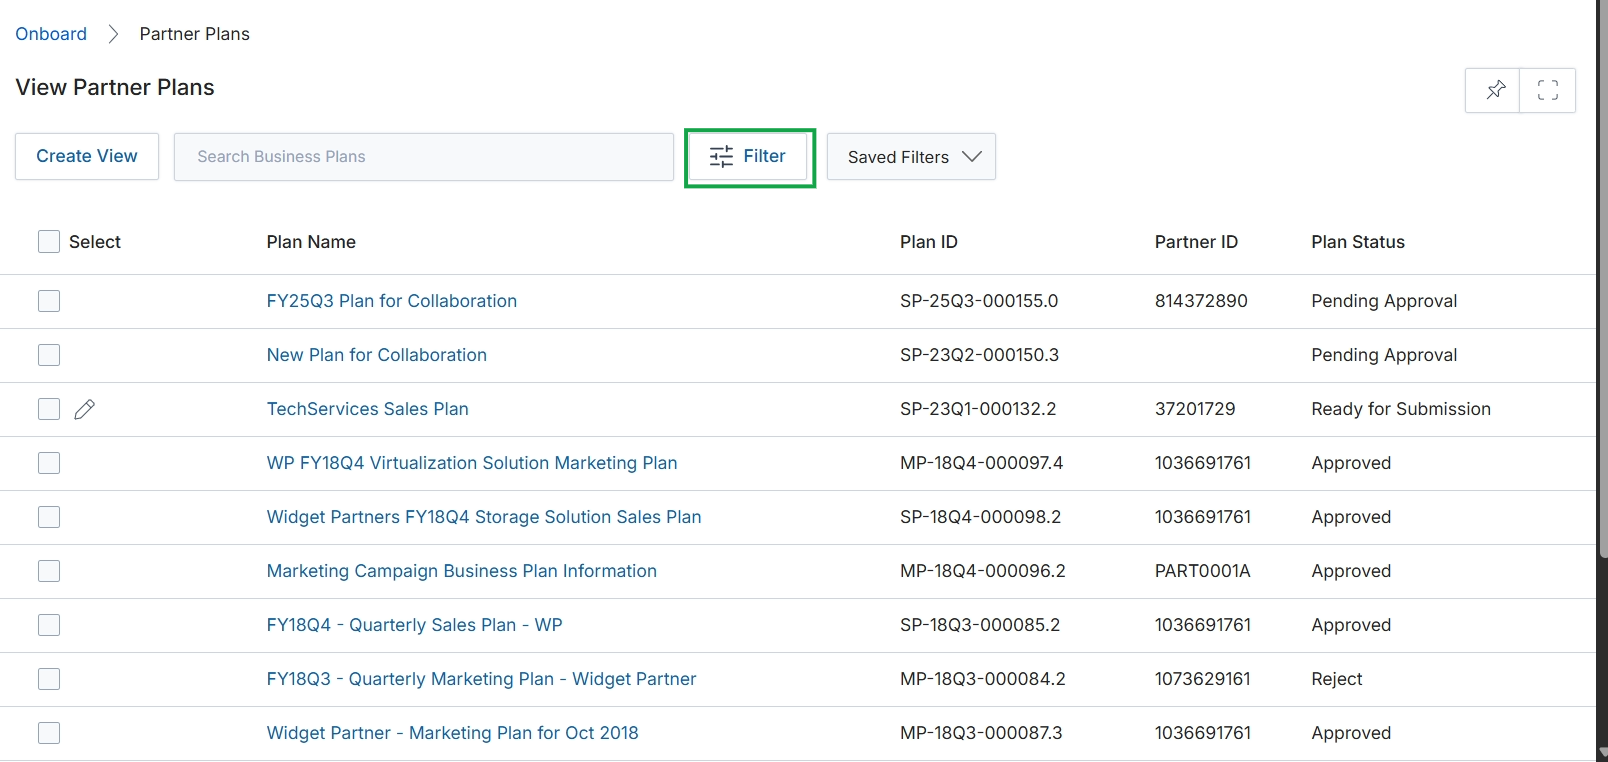Viewport: 1608px width, 762px height.
Task: Click partner ID 1073629161
Action: (1203, 679)
